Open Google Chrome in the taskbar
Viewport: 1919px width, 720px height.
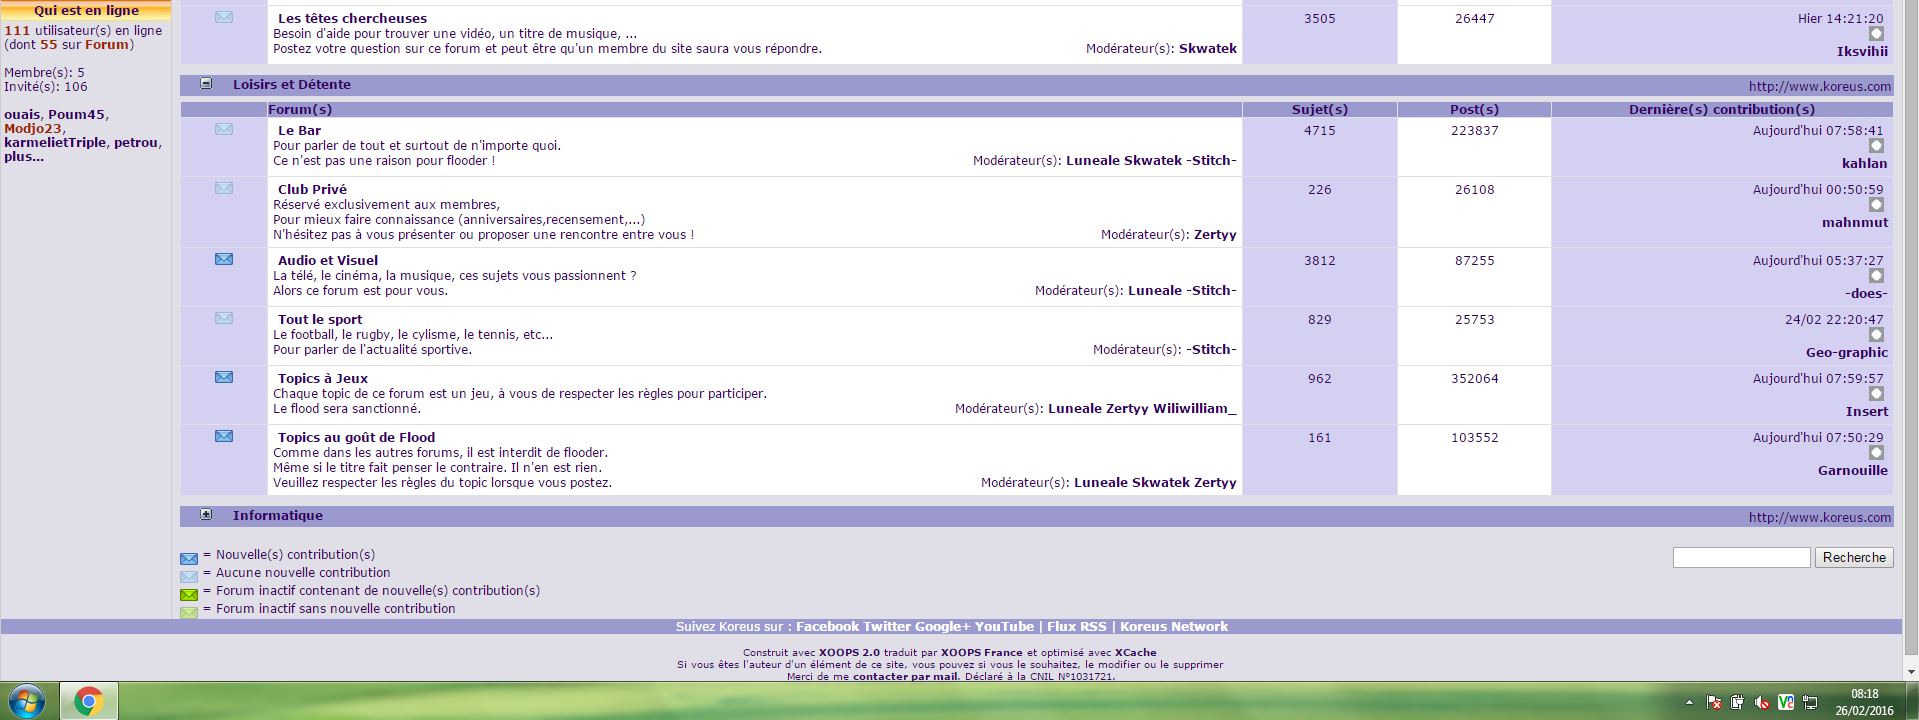(88, 701)
